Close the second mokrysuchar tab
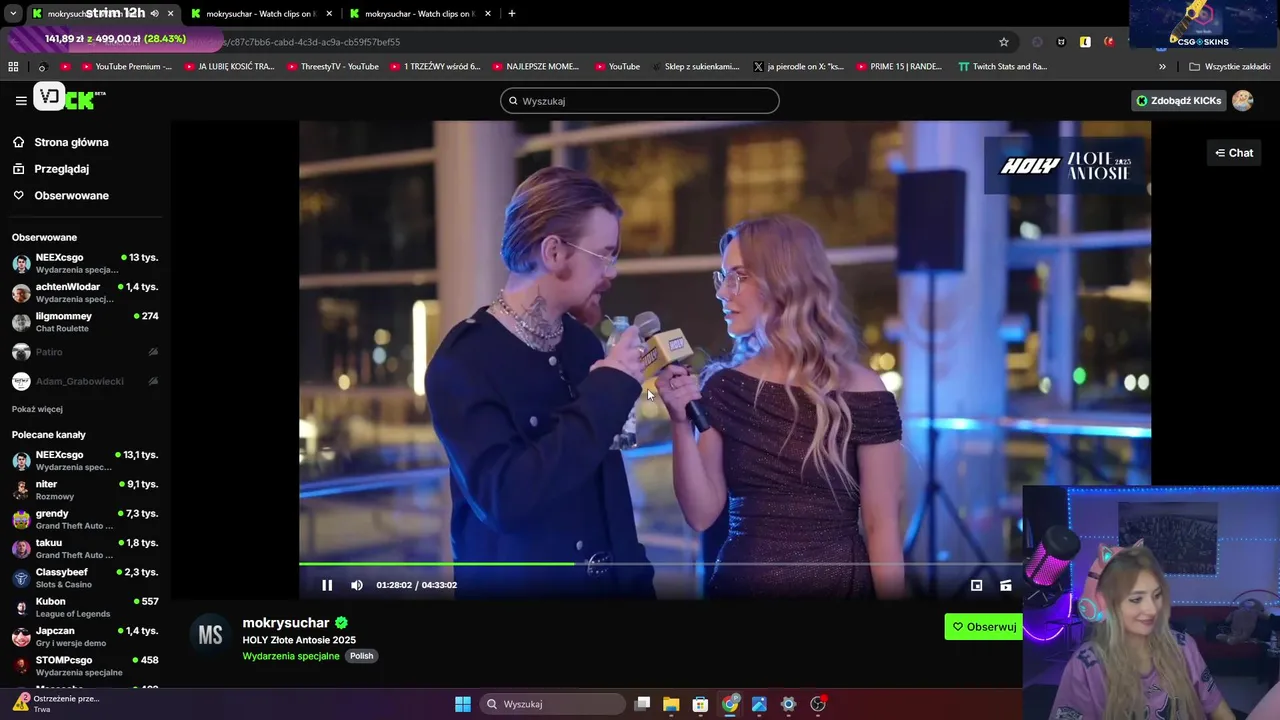Screen dimensions: 1280x720 329,14
